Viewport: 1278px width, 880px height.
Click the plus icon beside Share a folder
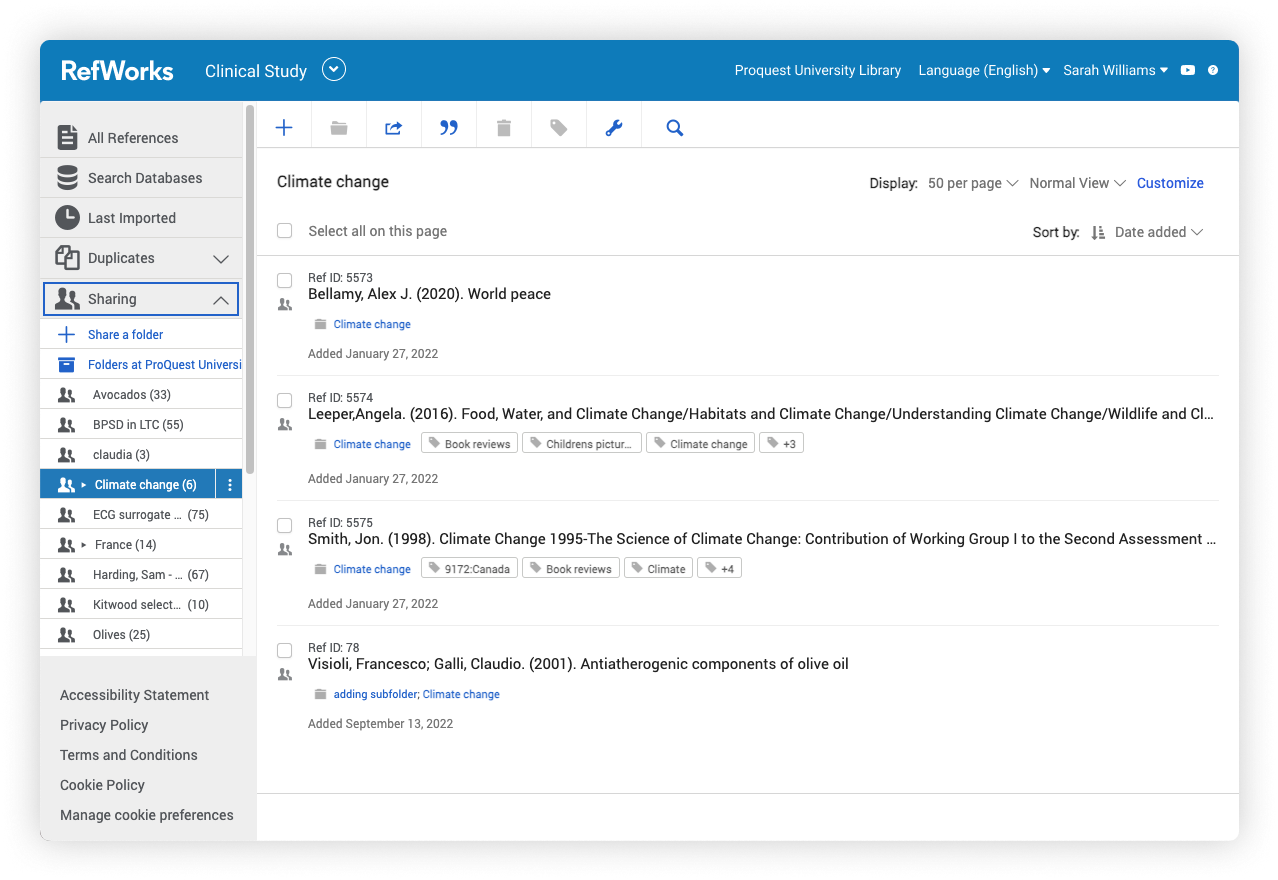click(x=67, y=334)
